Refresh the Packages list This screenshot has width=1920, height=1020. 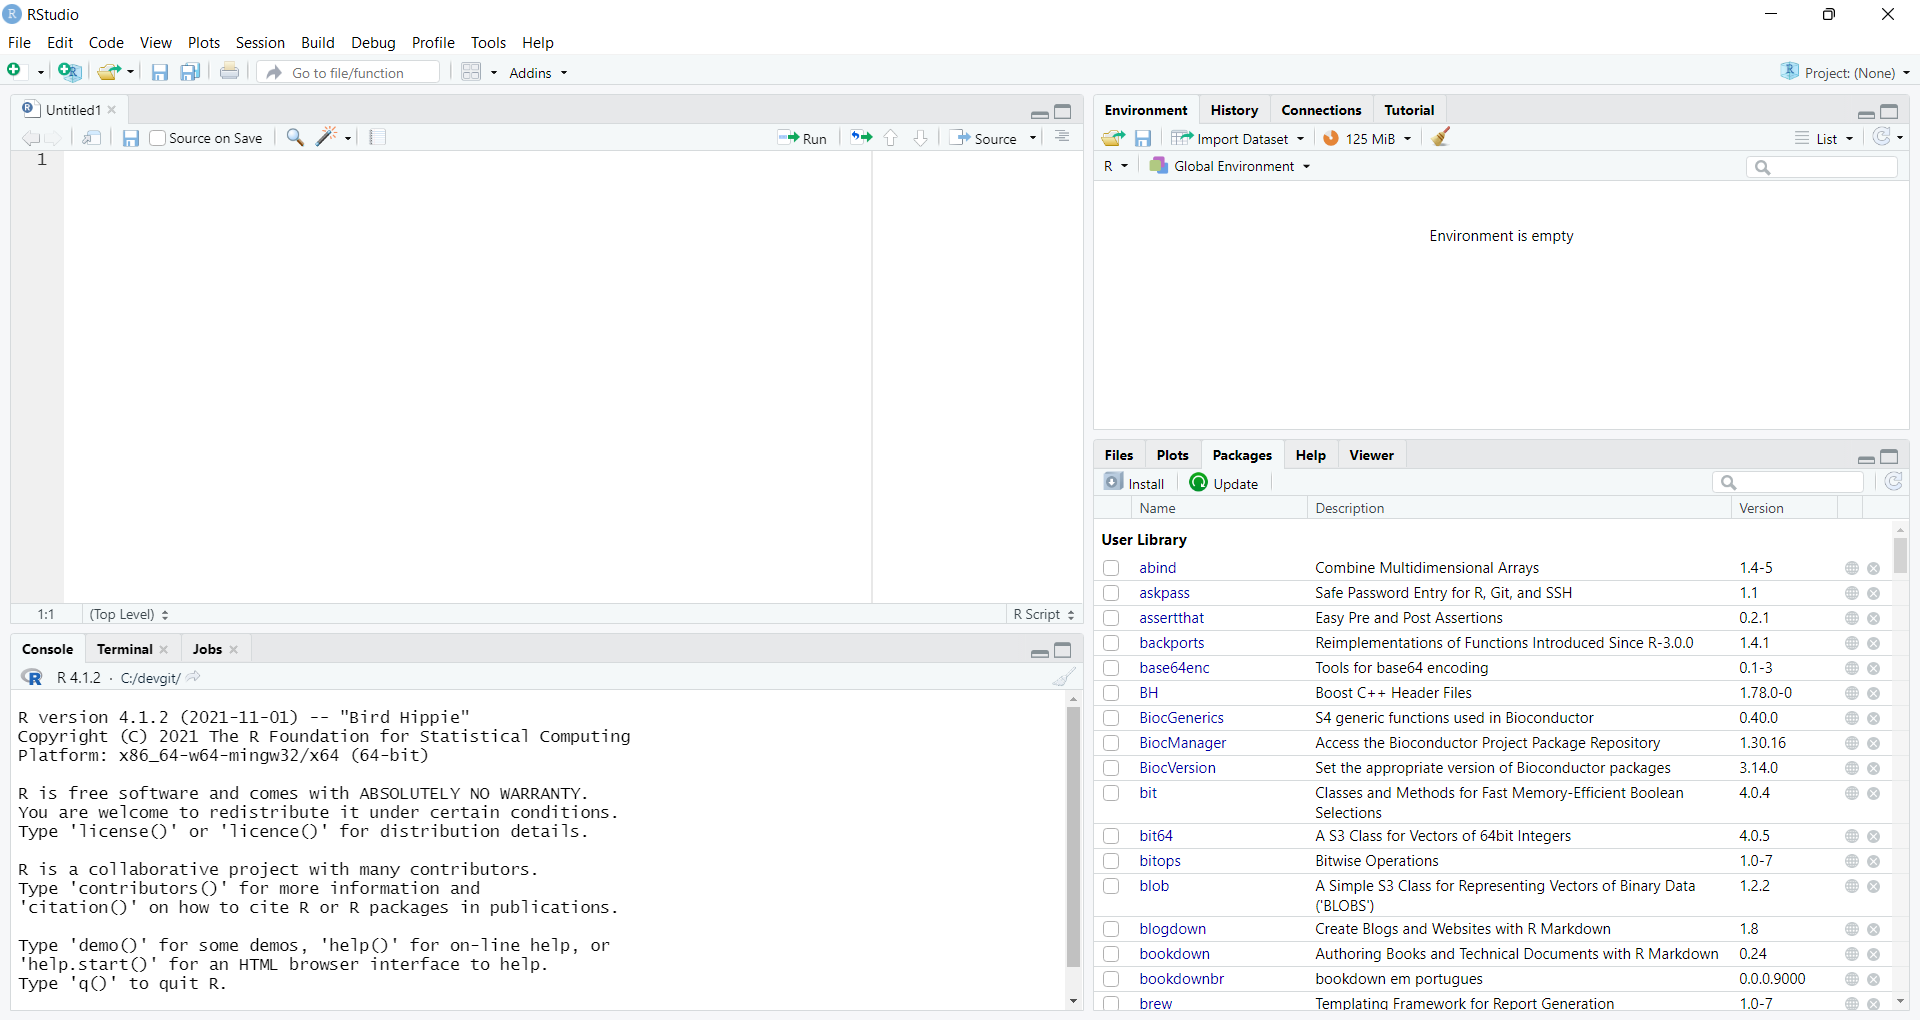[x=1893, y=482]
